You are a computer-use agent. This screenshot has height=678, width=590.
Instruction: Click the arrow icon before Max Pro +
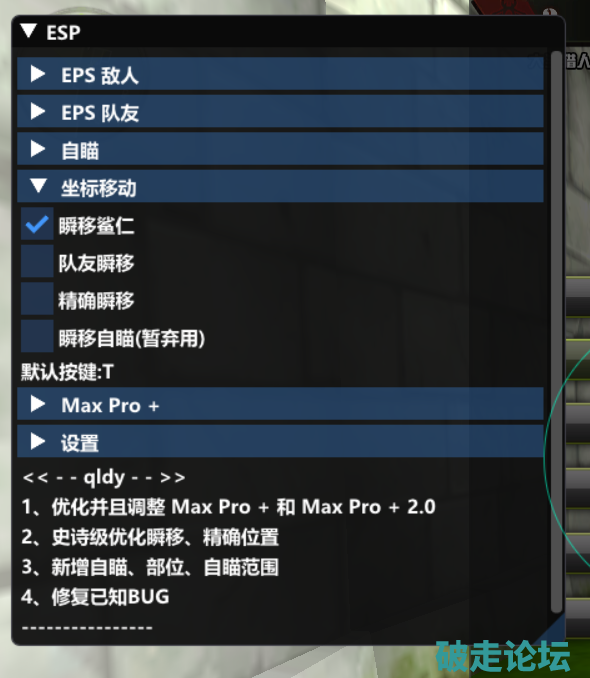tap(38, 404)
